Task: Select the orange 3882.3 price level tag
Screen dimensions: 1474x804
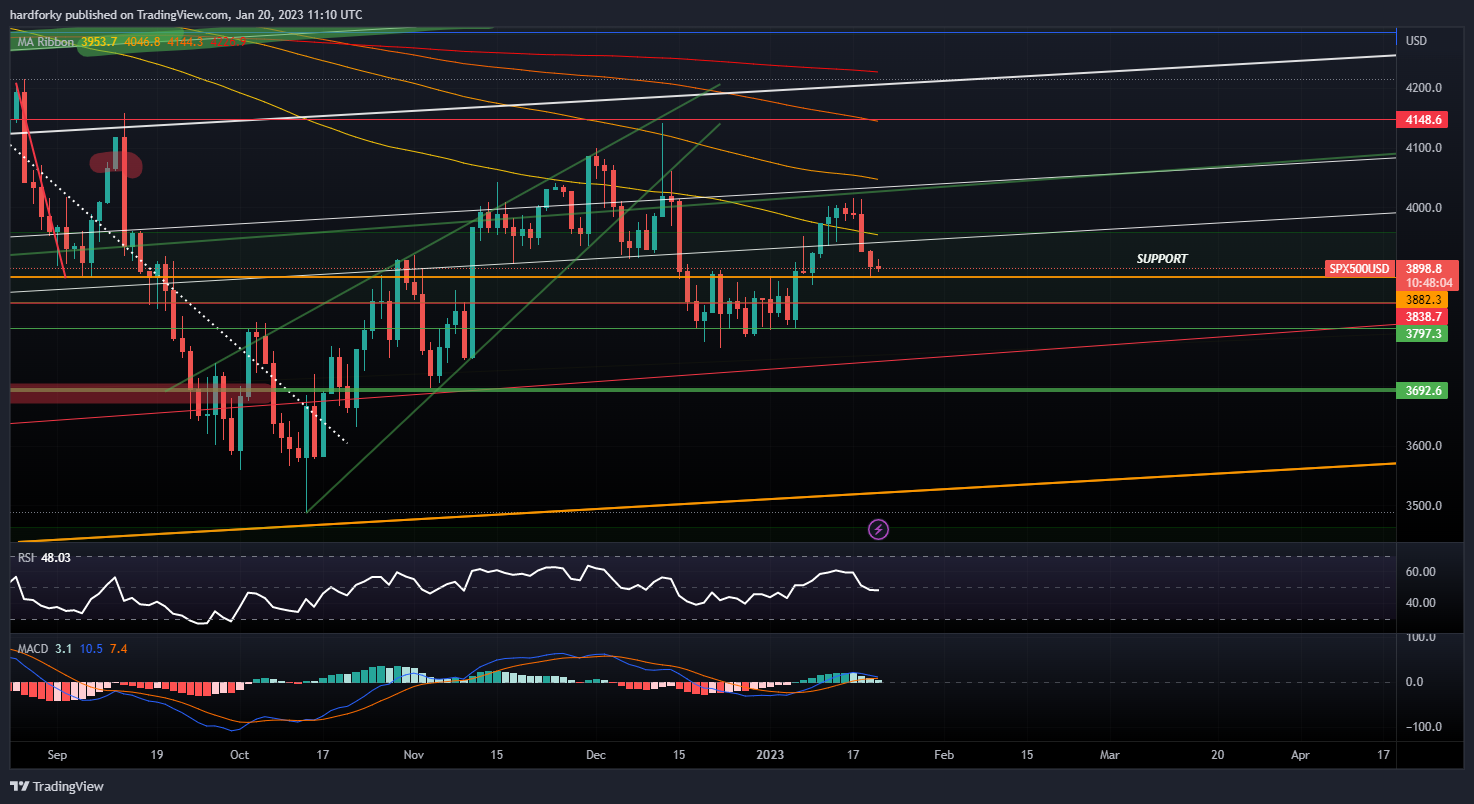Action: [x=1423, y=299]
